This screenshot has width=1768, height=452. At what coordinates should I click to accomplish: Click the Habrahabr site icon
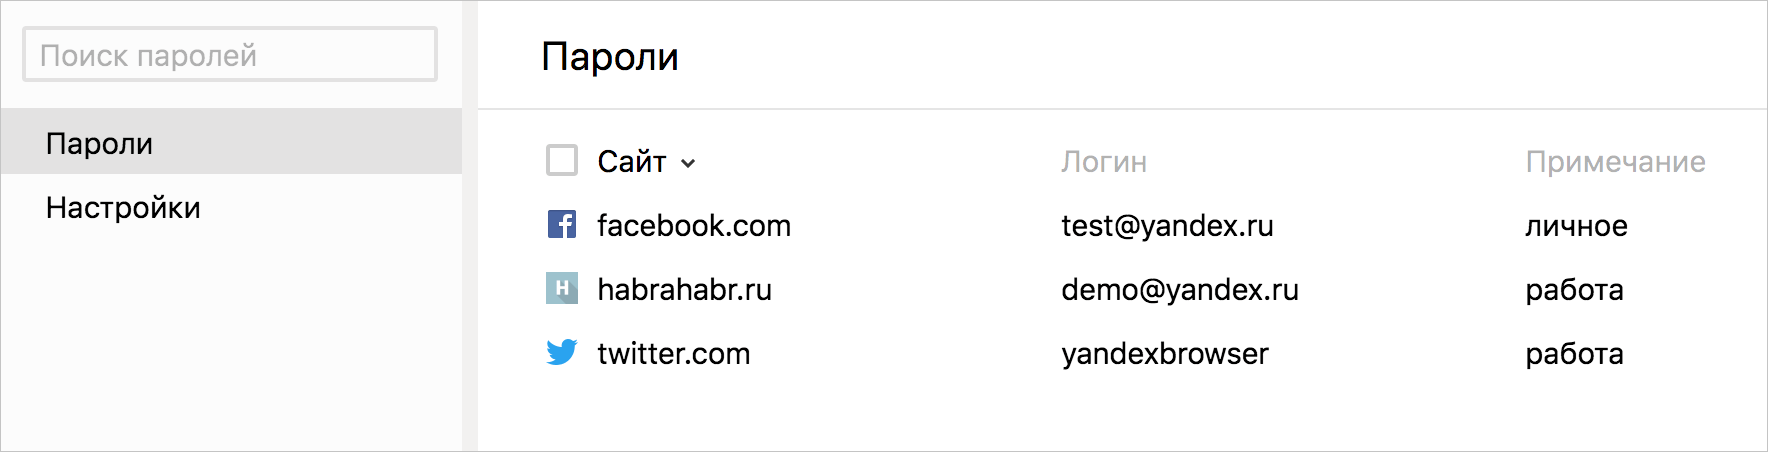[562, 289]
